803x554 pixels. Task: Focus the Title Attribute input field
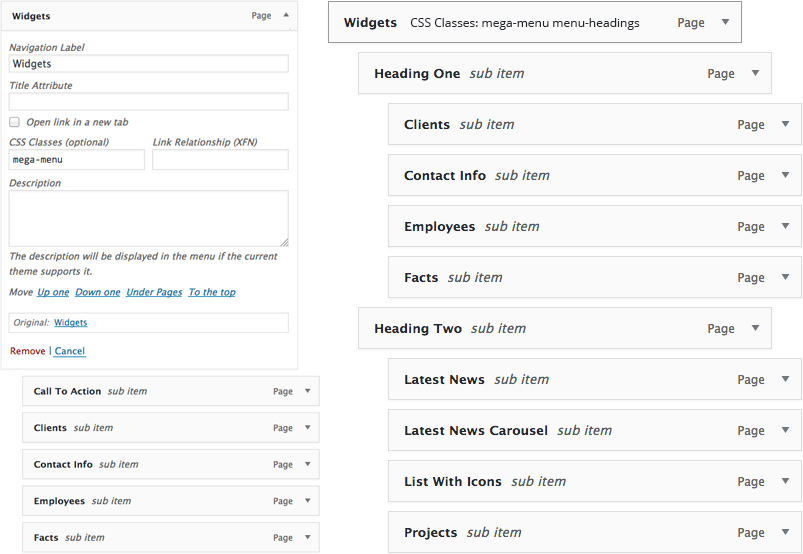[149, 101]
